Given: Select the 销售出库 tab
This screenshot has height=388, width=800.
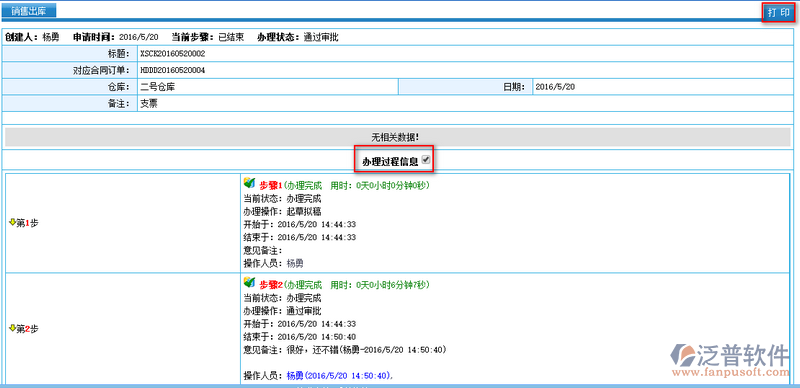Looking at the screenshot, I should click(x=29, y=11).
